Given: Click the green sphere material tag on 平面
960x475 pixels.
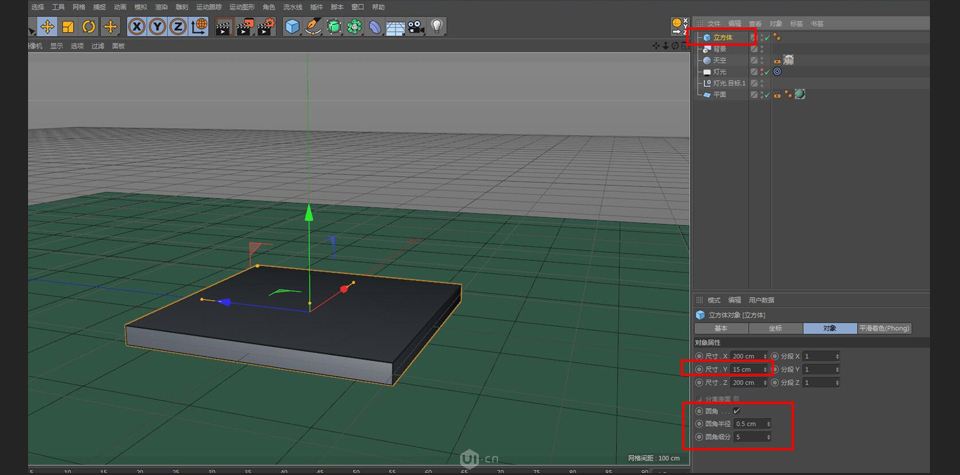Looking at the screenshot, I should 800,95.
